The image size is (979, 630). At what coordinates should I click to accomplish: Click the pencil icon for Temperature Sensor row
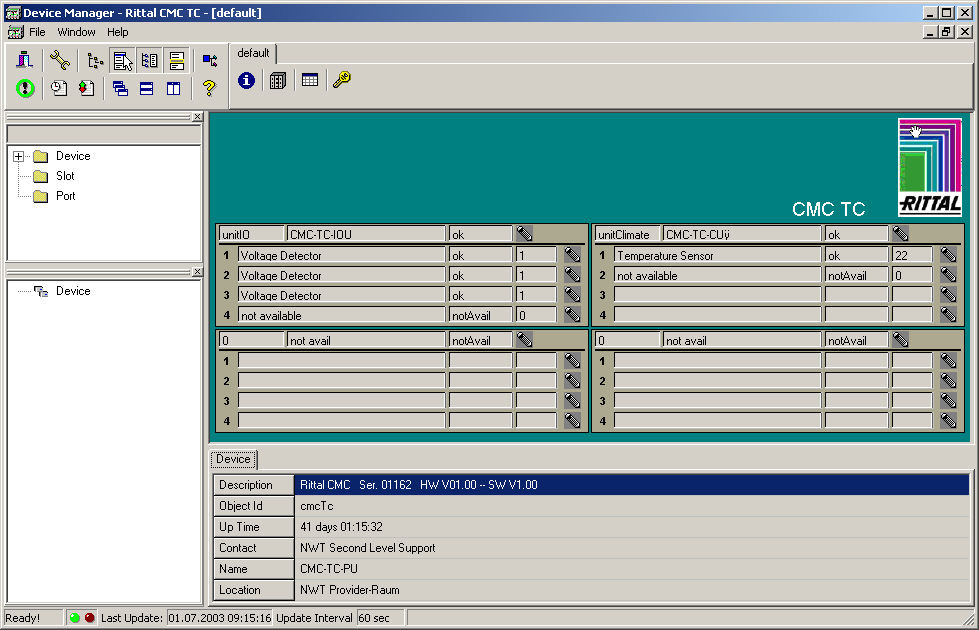948,255
